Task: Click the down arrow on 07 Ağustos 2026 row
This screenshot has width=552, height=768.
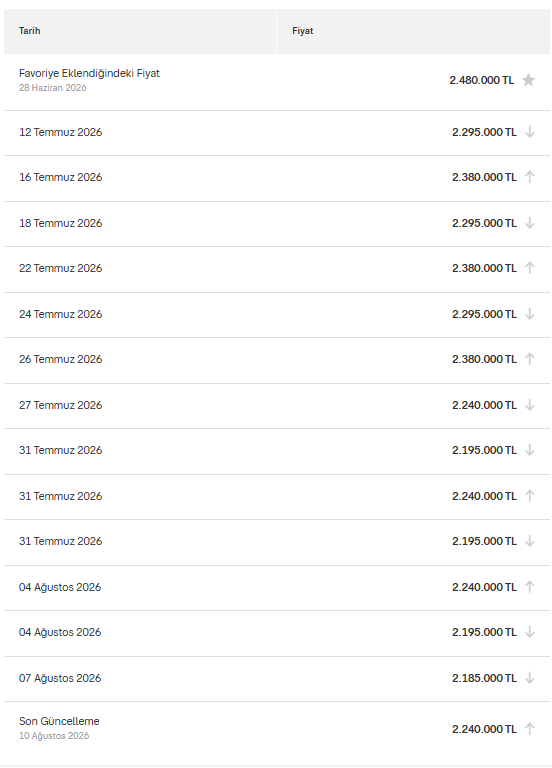Action: pos(529,678)
